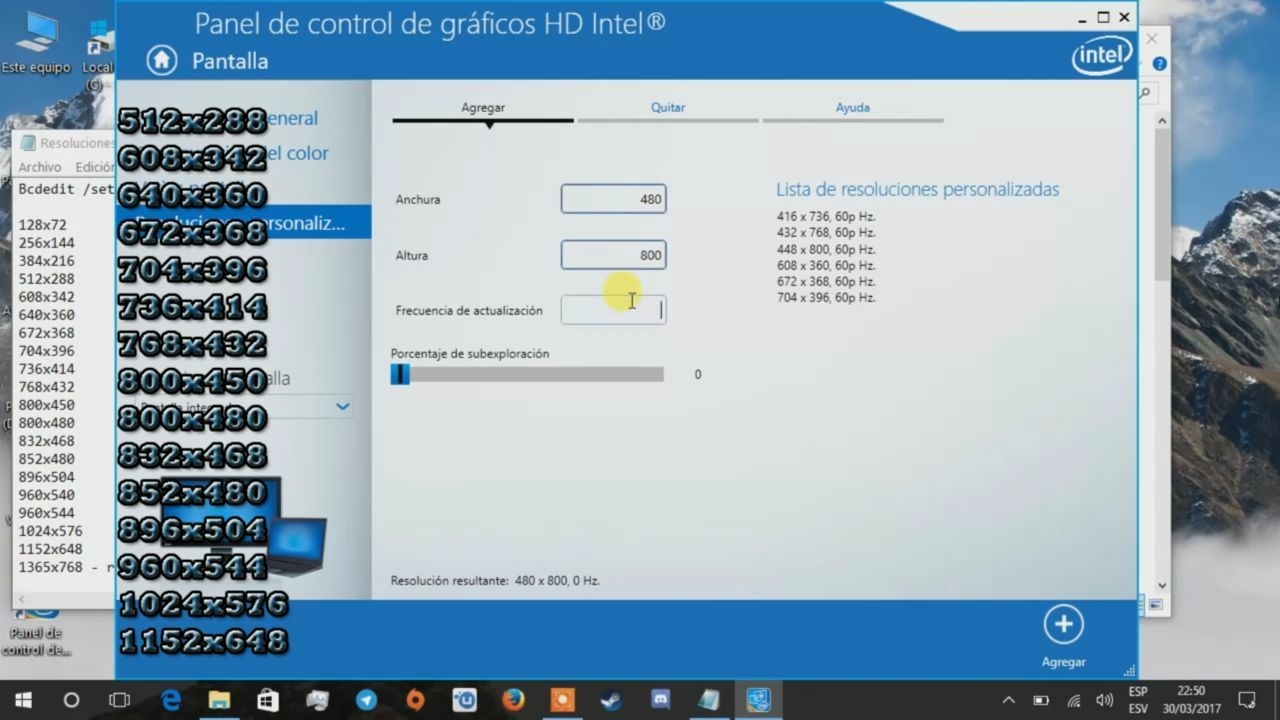Open the volume tray icon
The width and height of the screenshot is (1280, 720).
1105,700
